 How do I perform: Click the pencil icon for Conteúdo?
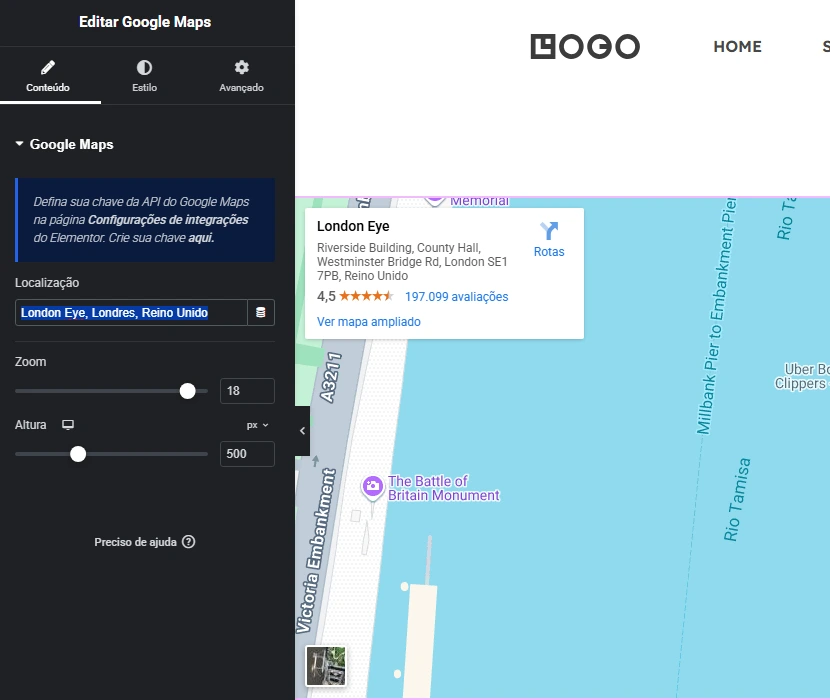coord(48,68)
